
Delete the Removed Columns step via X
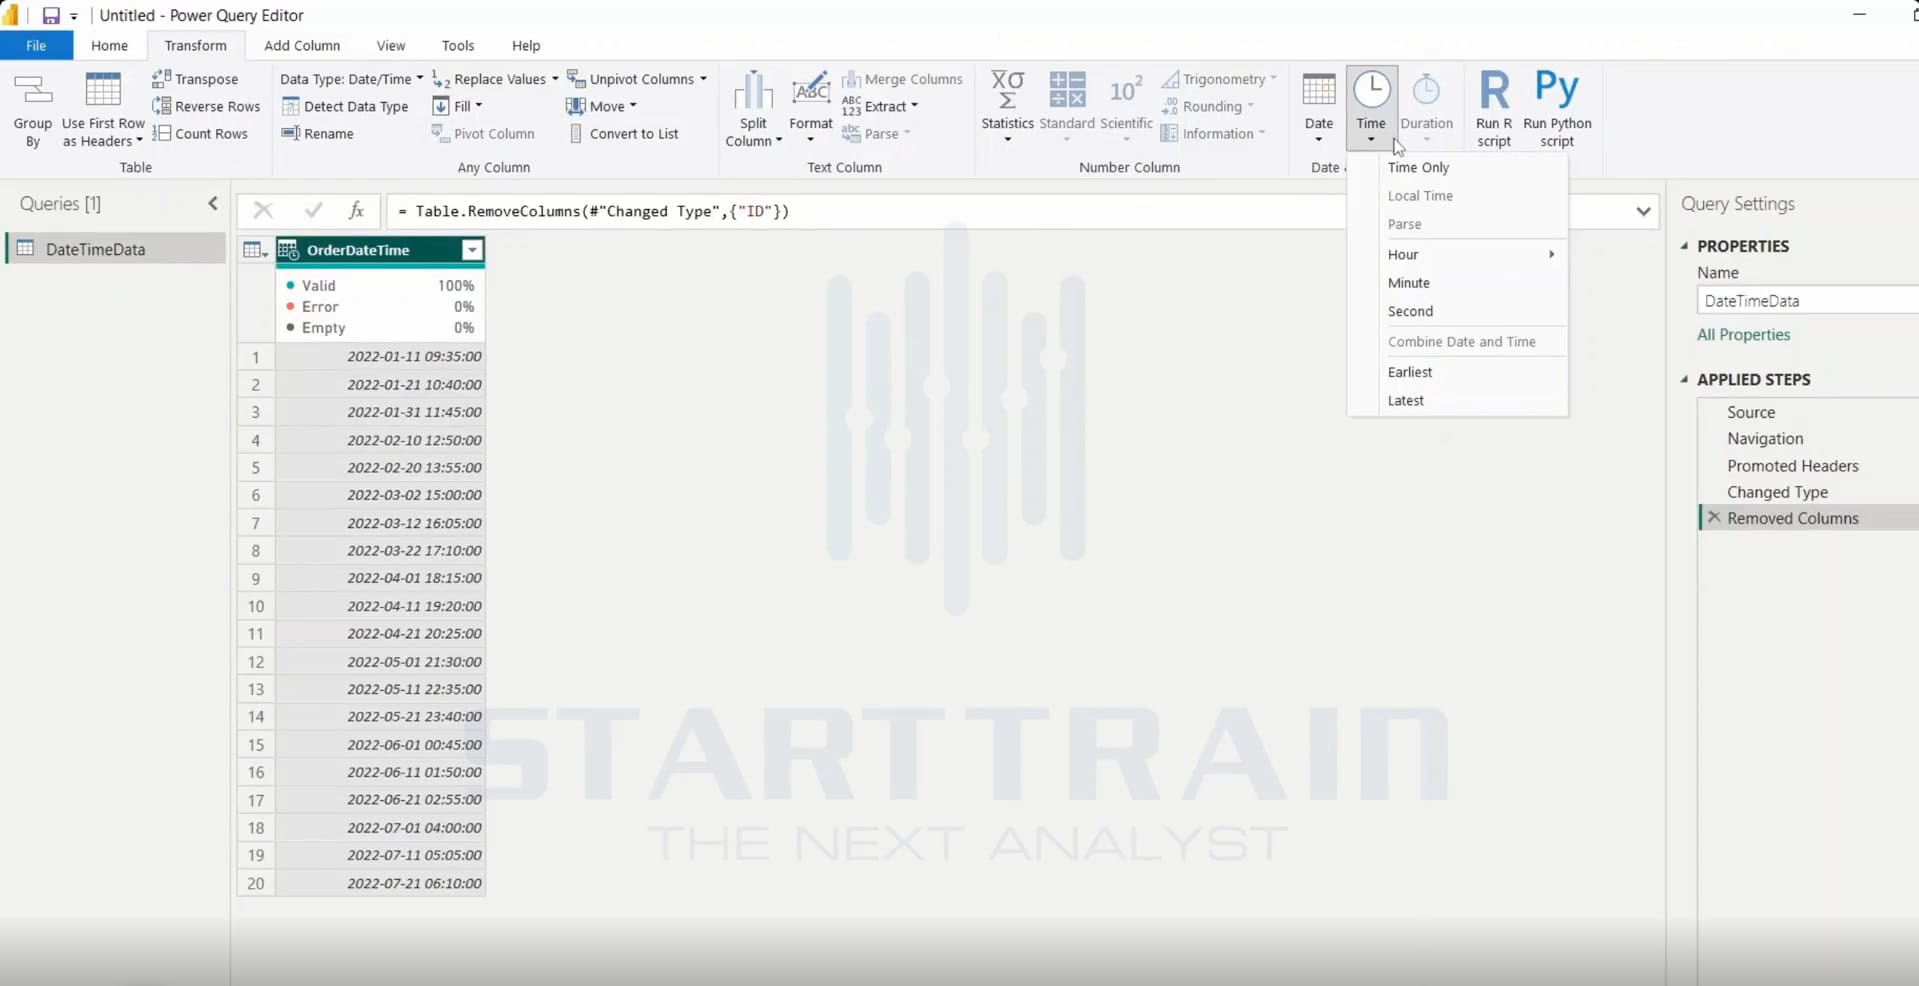click(x=1714, y=518)
